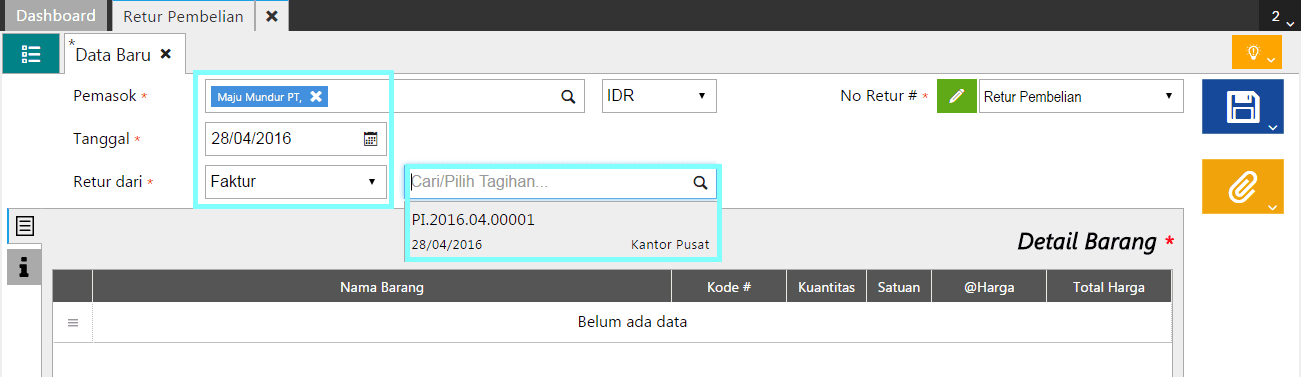Image resolution: width=1301 pixels, height=377 pixels.
Task: Select the Retur Pembelian tab
Action: tap(183, 16)
